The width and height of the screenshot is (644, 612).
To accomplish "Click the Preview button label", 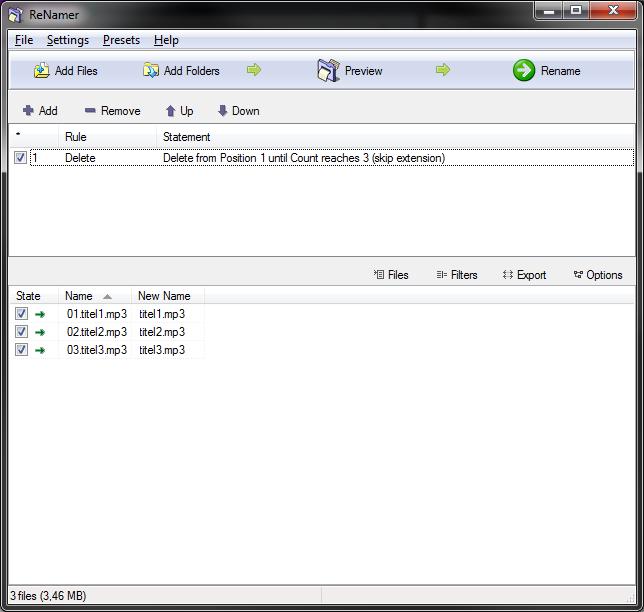I will (x=363, y=71).
